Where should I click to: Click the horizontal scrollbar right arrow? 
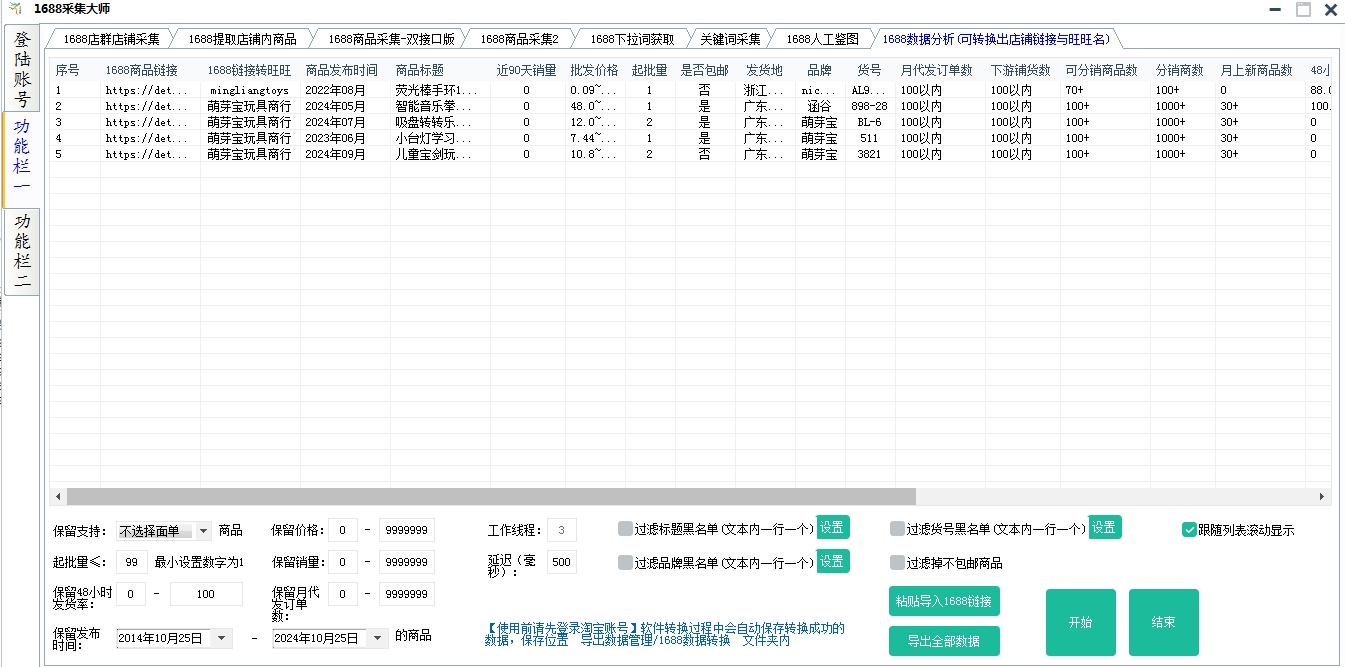click(x=1322, y=496)
